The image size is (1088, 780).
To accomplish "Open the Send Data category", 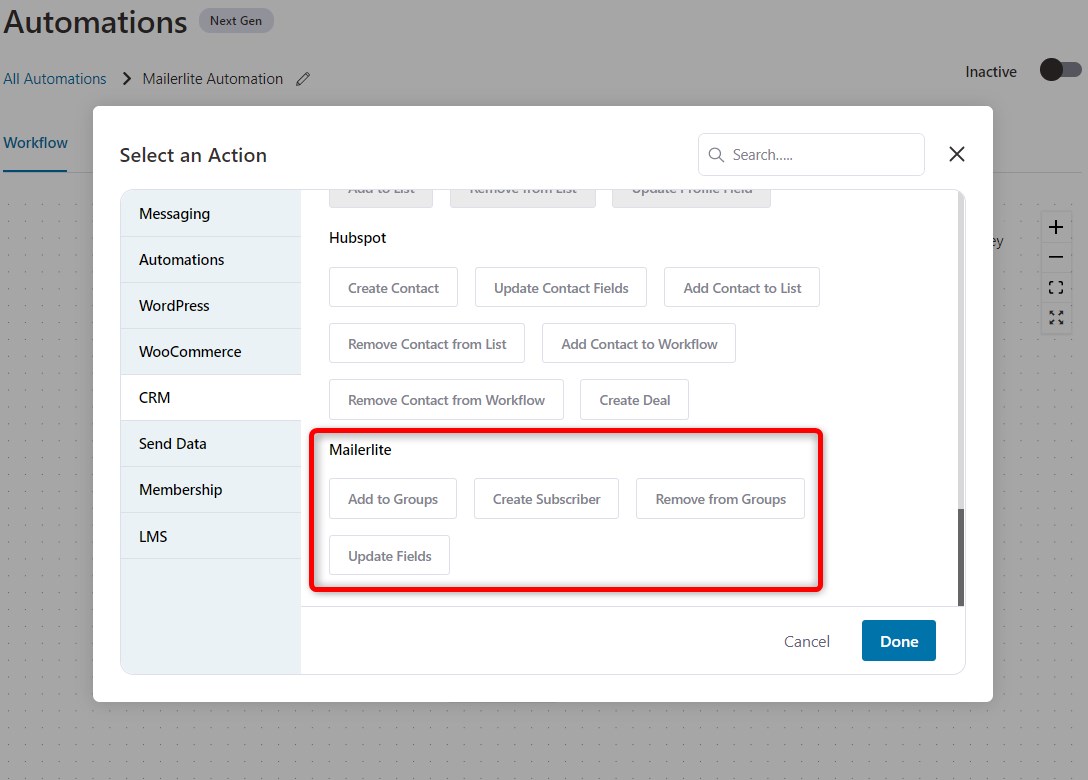I will pyautogui.click(x=211, y=443).
